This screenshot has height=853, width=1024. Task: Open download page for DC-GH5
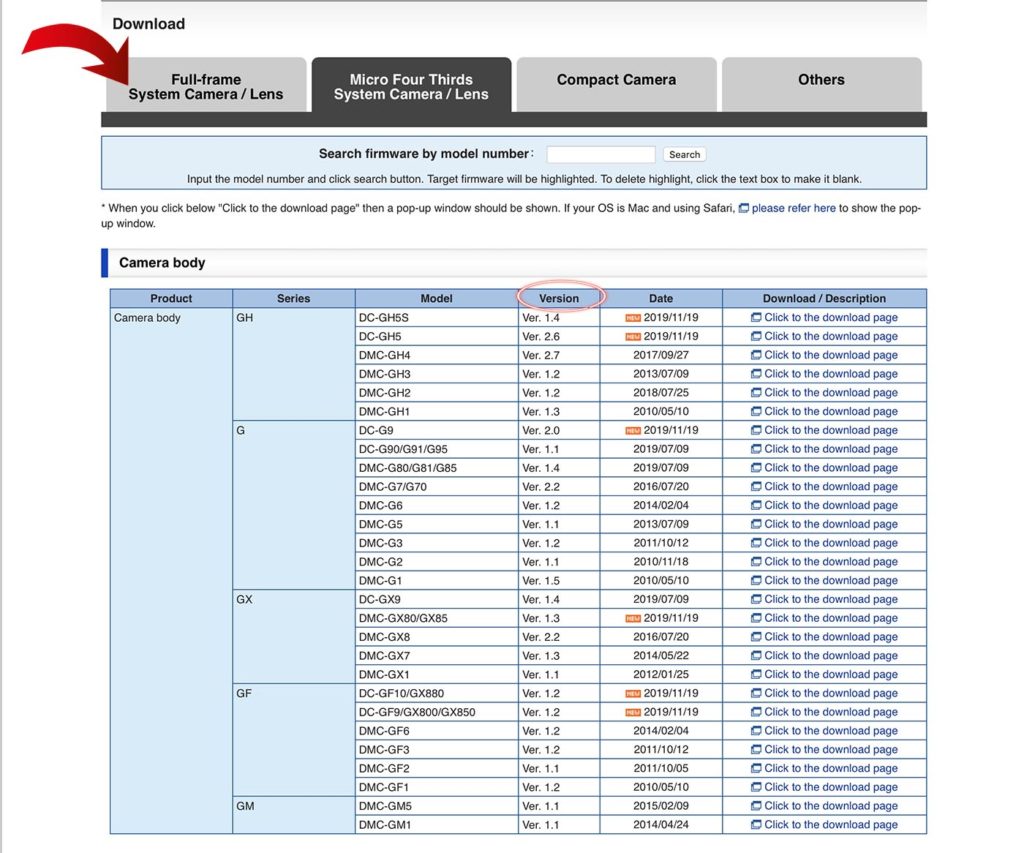831,336
